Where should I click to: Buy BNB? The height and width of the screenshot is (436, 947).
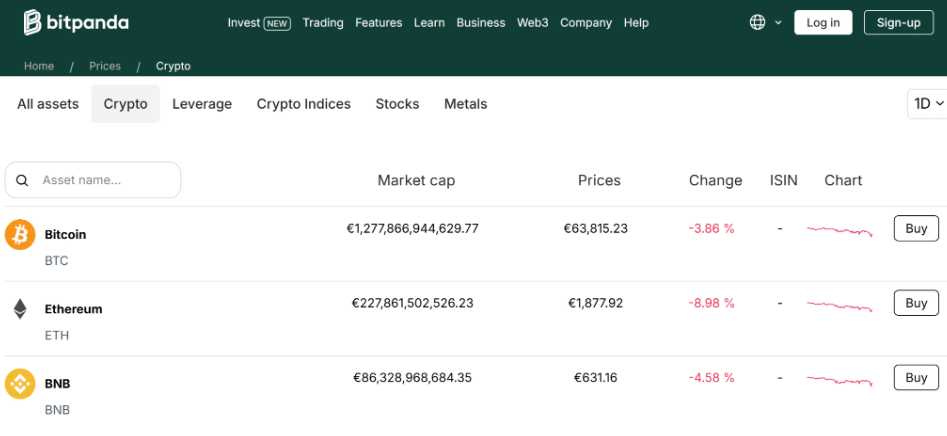(x=916, y=378)
